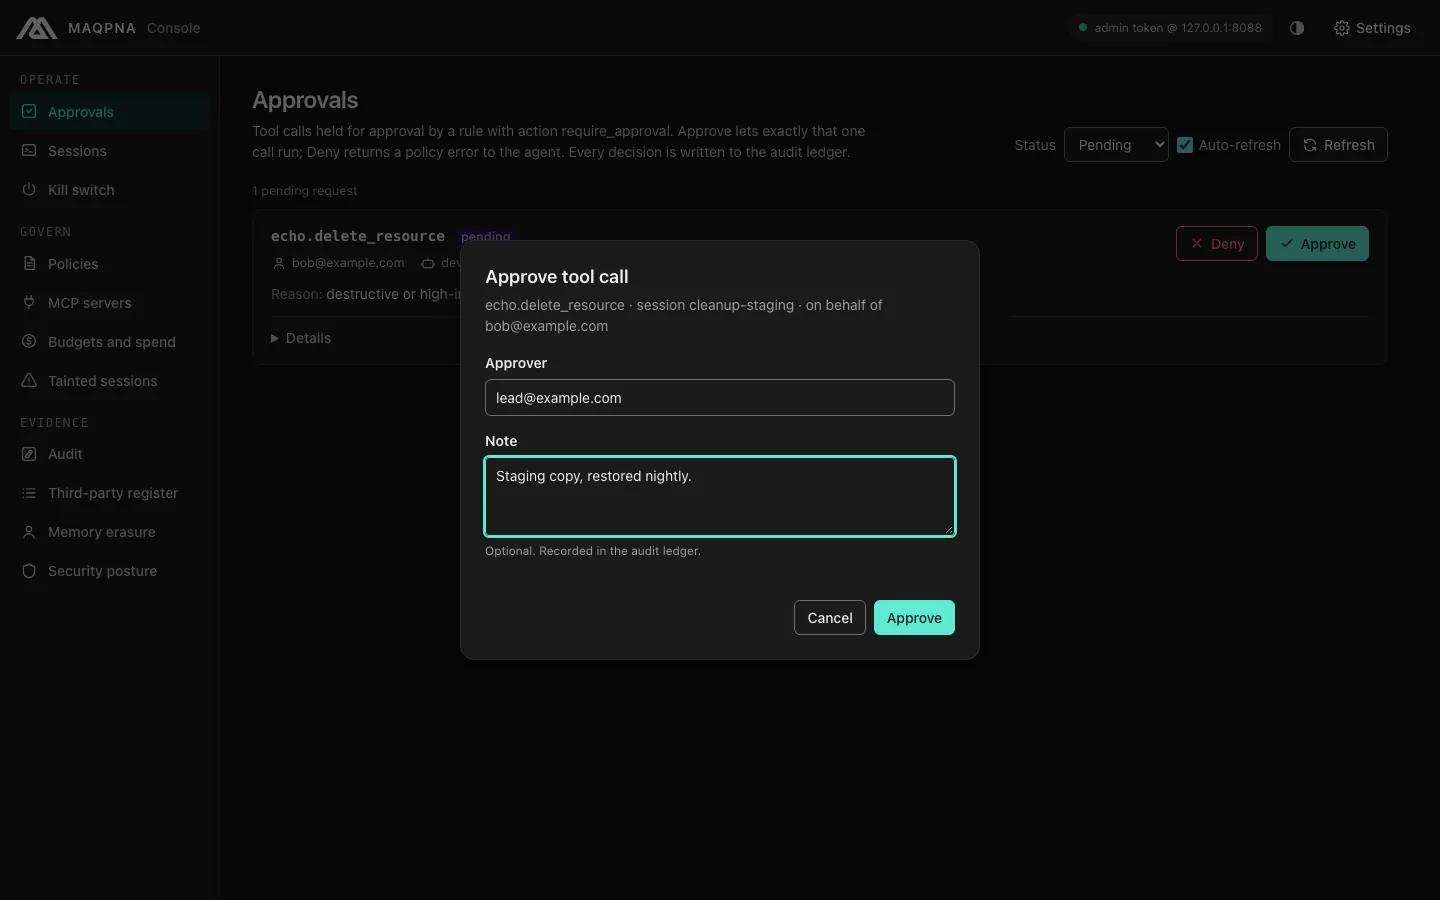Click the Approver email input field
The image size is (1440, 900).
pyautogui.click(x=720, y=398)
